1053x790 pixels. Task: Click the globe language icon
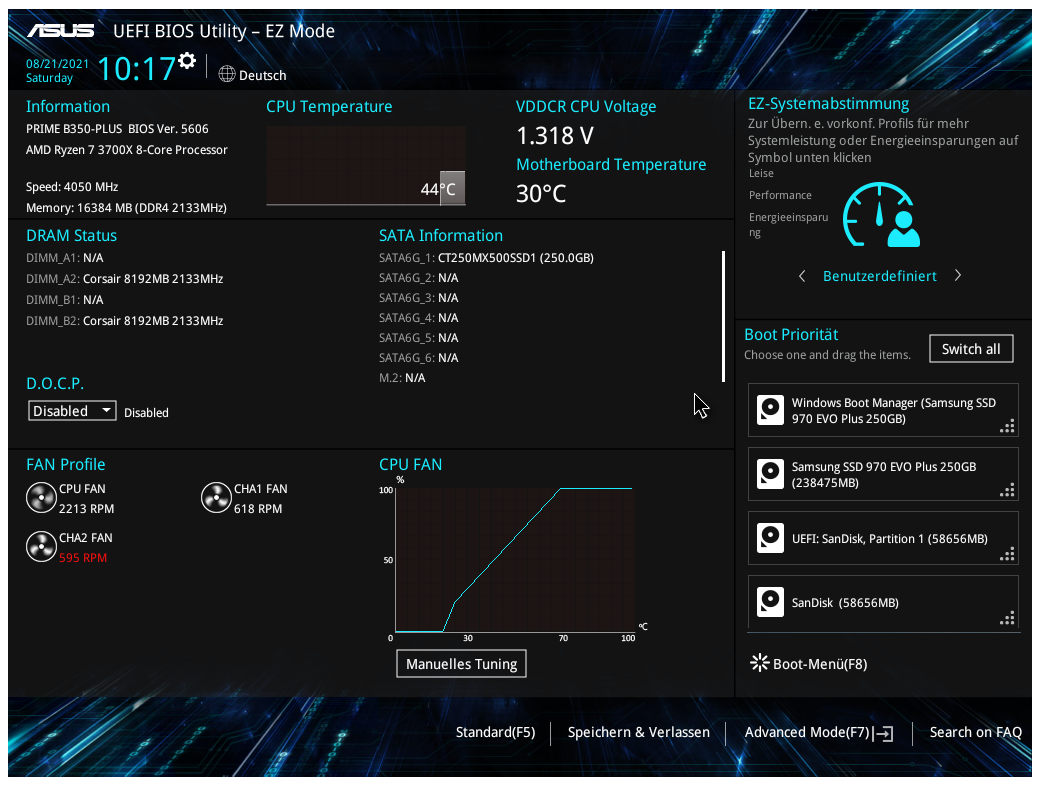227,75
